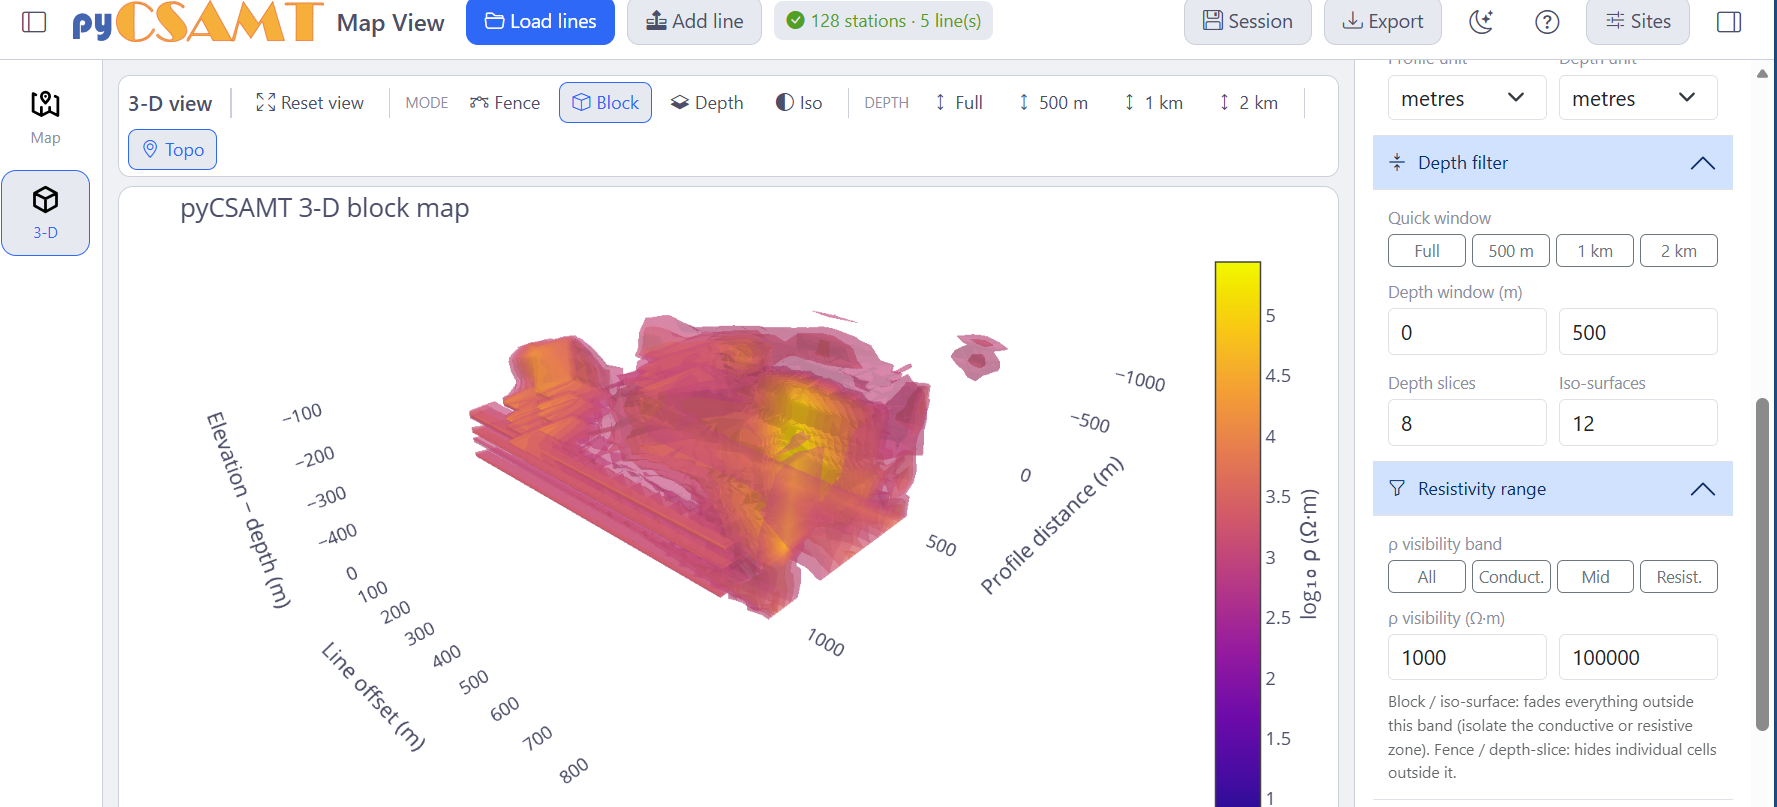
Task: Toggle the Topo overlay button
Action: pos(172,149)
